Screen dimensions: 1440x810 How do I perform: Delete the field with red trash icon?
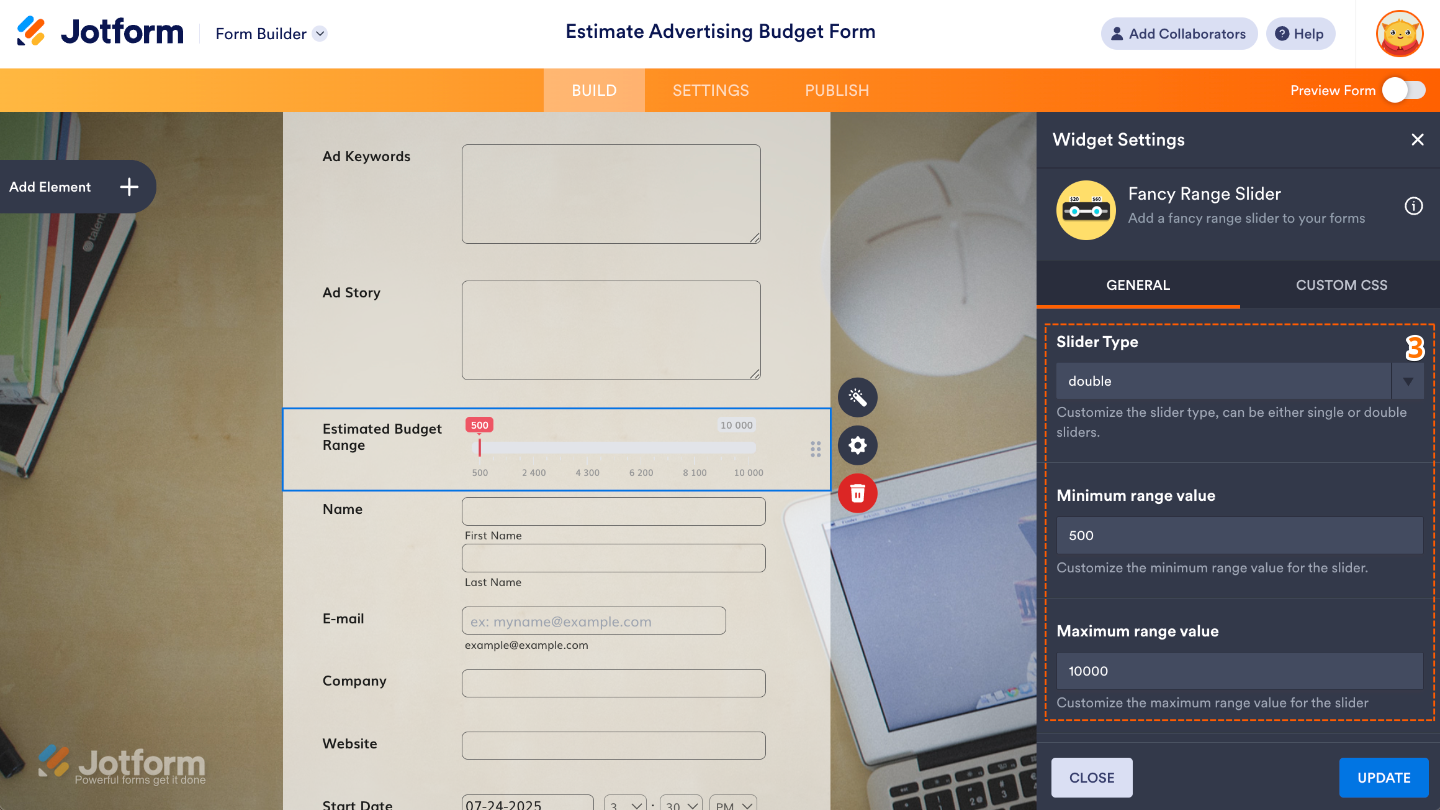coord(857,493)
